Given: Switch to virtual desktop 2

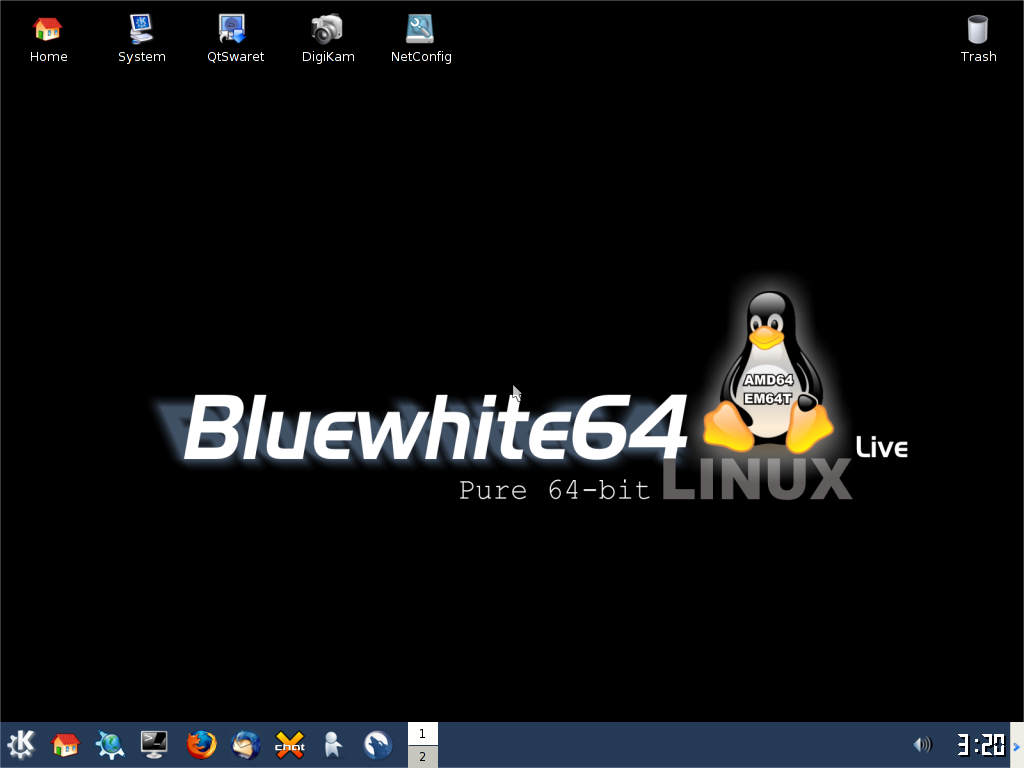Looking at the screenshot, I should tap(423, 756).
